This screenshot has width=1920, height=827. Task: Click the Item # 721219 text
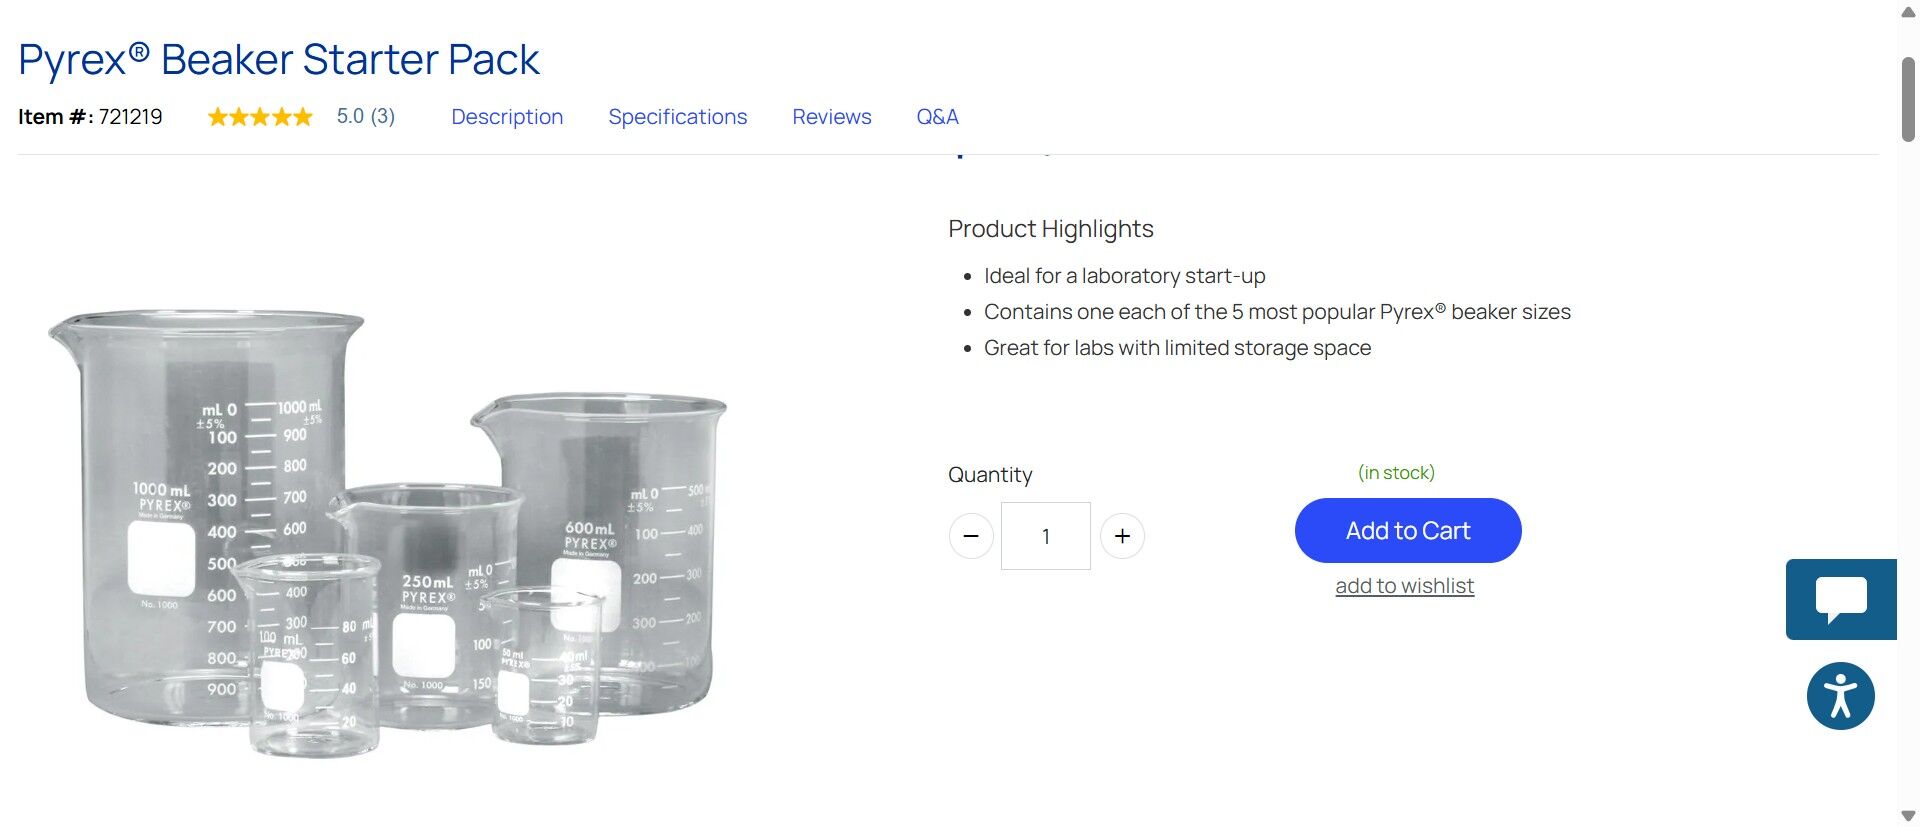[x=90, y=117]
